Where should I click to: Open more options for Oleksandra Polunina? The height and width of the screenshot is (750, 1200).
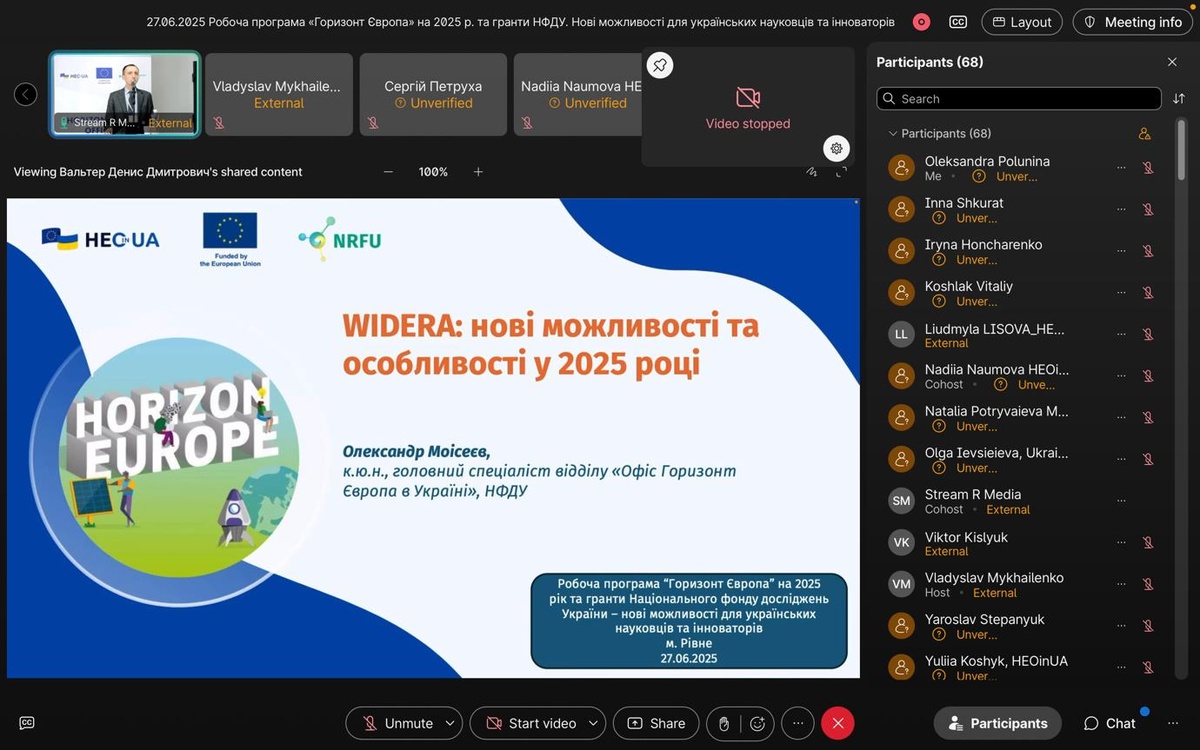tap(1122, 168)
